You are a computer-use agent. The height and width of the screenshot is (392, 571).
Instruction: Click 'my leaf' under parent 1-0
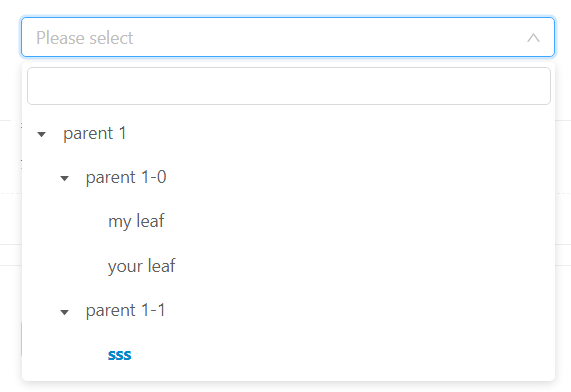[x=136, y=221]
